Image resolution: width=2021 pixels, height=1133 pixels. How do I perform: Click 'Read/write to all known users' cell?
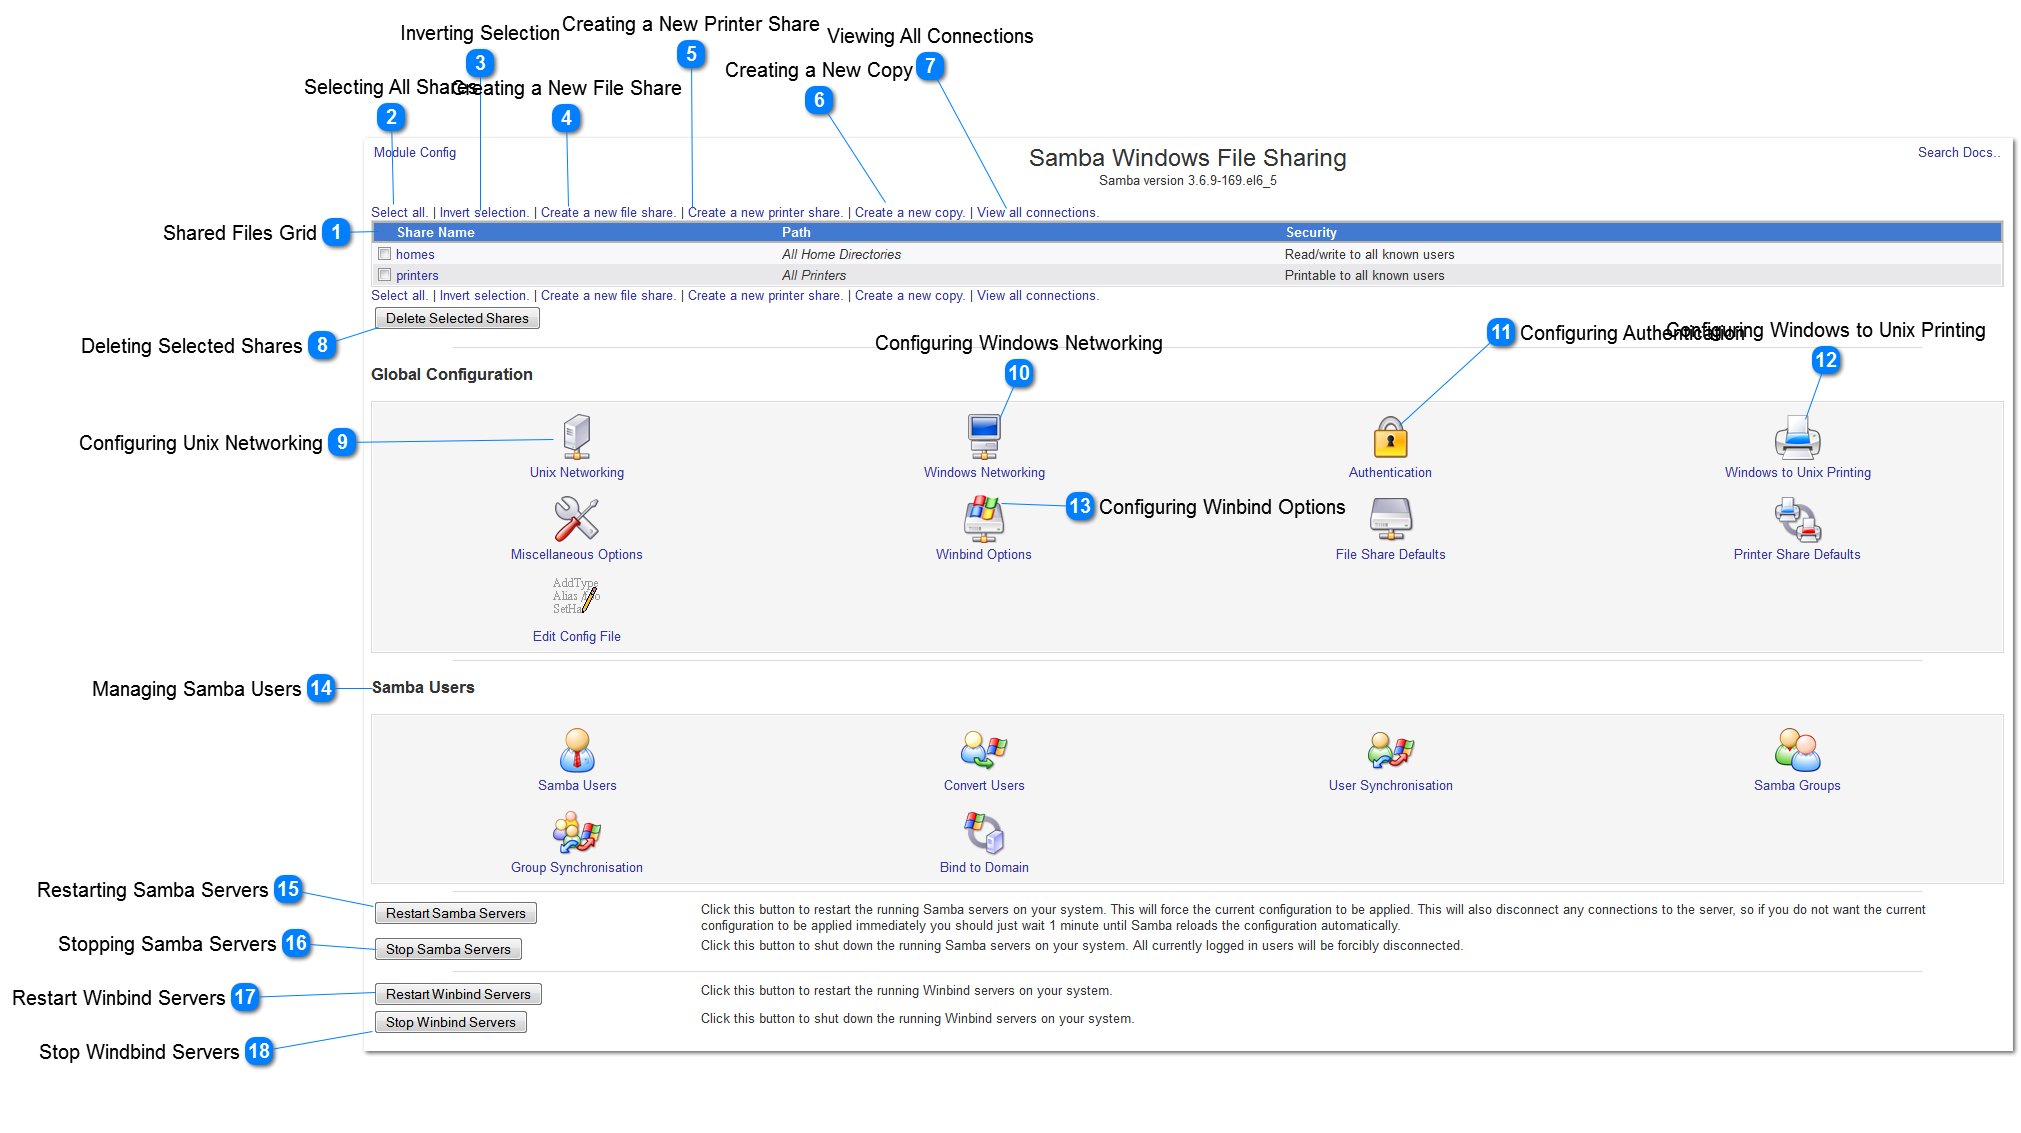[x=1369, y=255]
